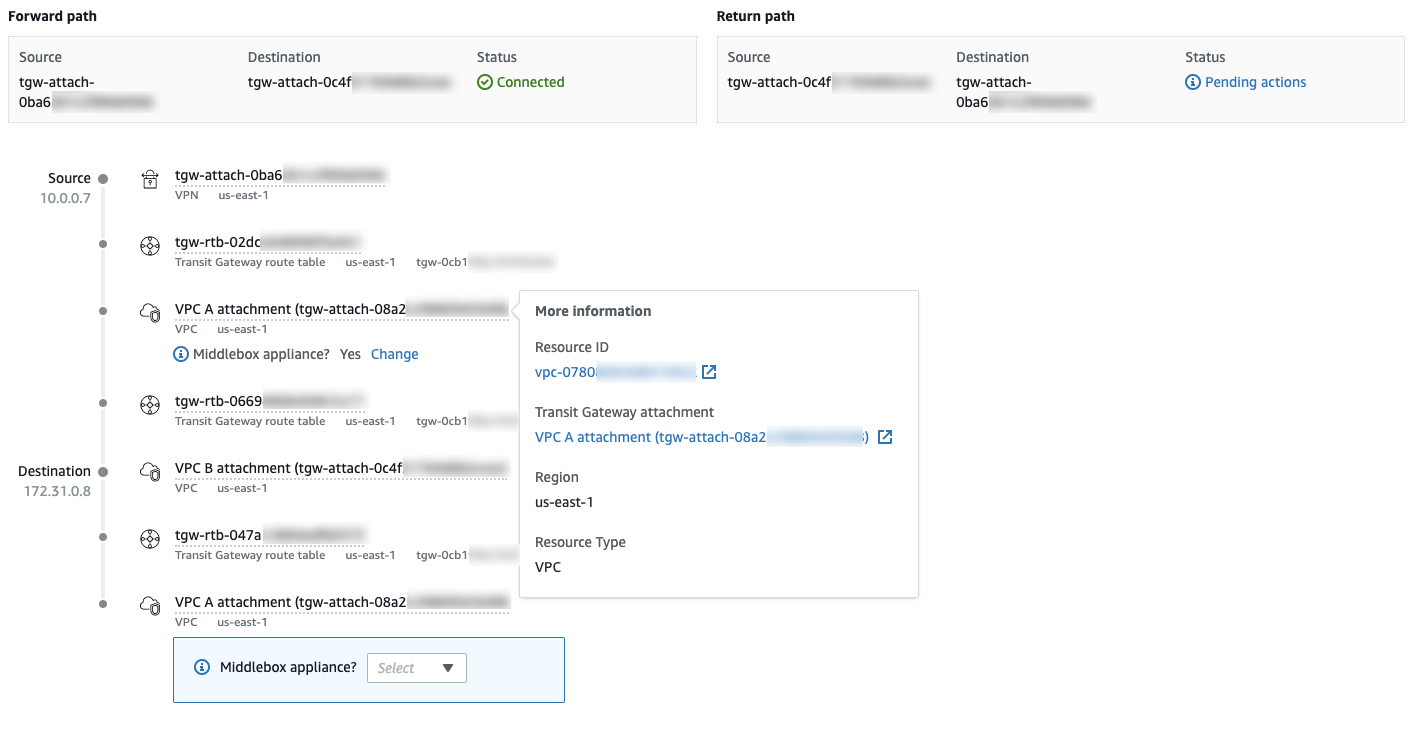Viewport: 1417px width, 732px height.
Task: Click the cloud icon beside first VPC A attachment
Action: click(149, 312)
